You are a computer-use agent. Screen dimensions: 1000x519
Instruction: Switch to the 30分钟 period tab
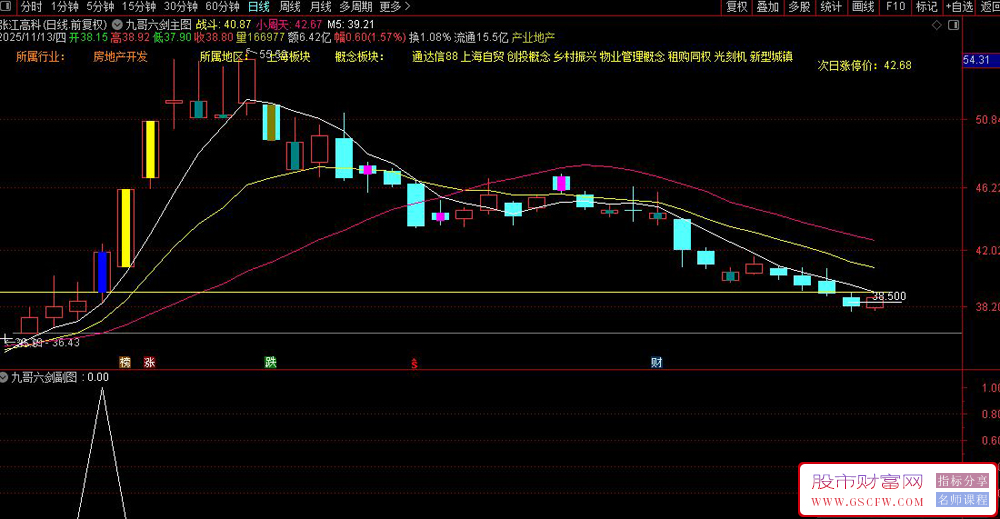click(180, 6)
